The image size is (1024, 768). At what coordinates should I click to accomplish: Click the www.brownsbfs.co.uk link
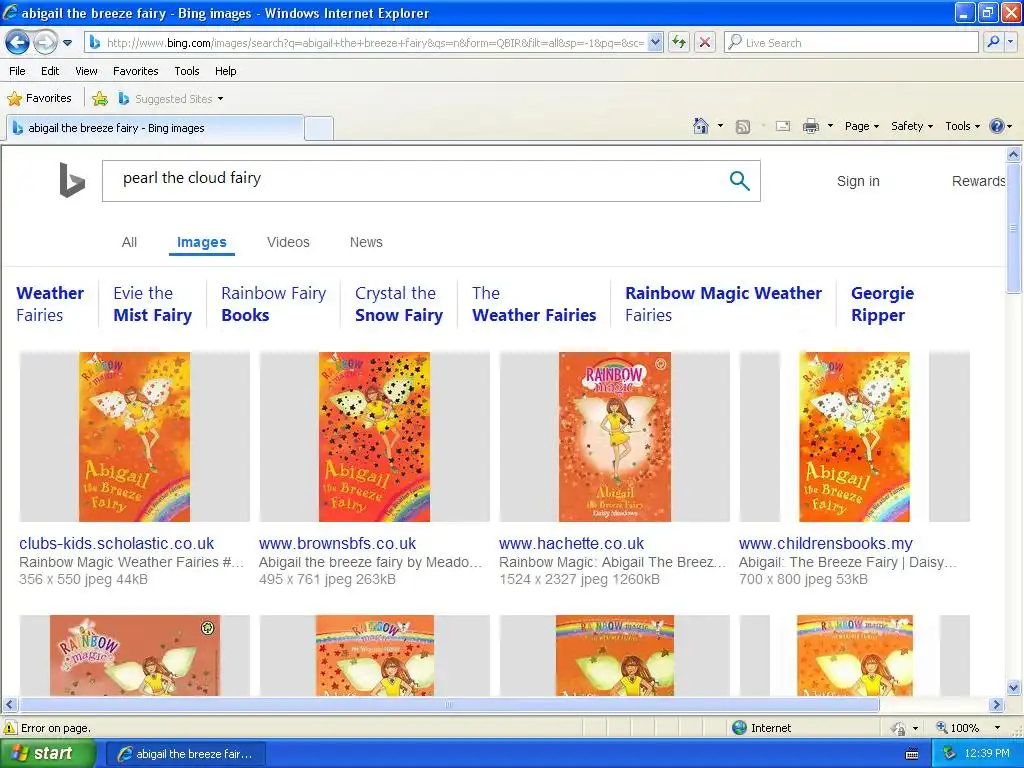click(x=338, y=543)
